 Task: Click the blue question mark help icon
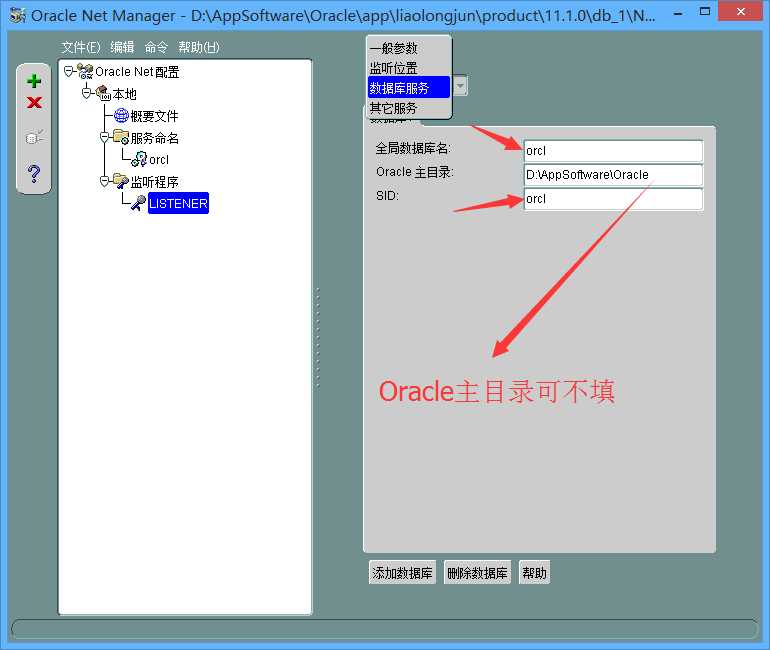(34, 173)
